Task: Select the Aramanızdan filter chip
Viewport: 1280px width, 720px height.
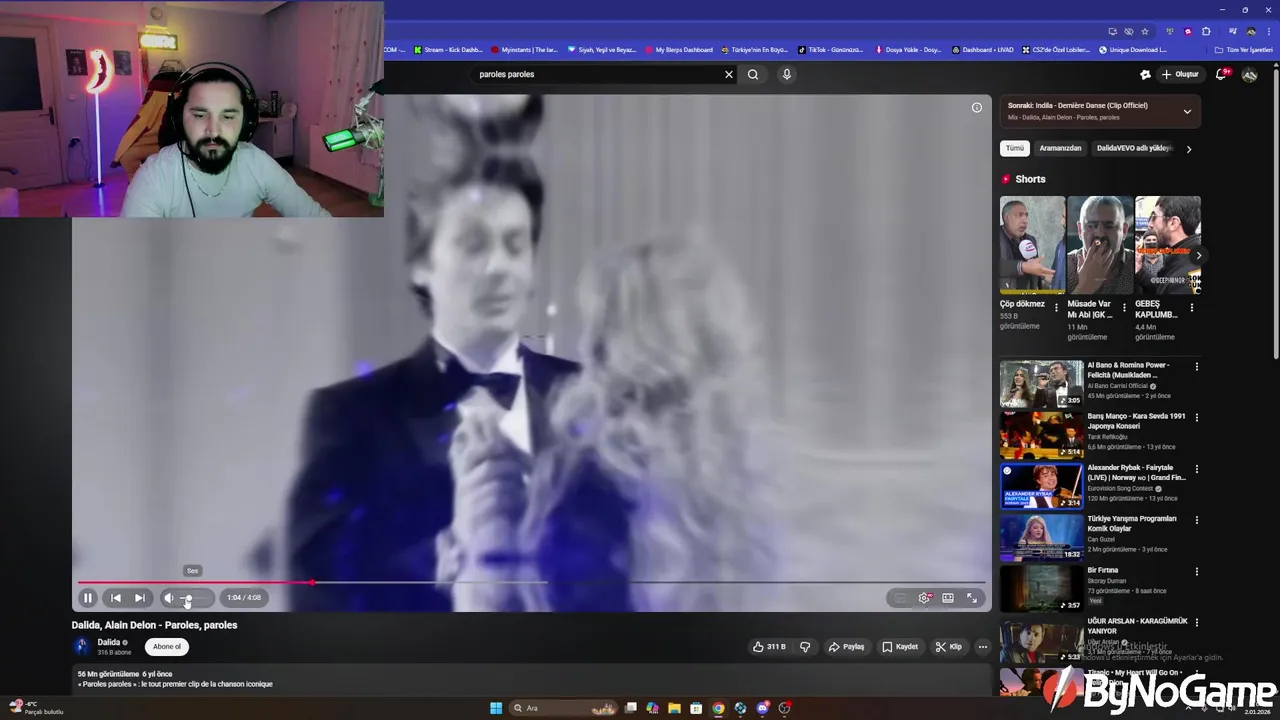Action: [1060, 148]
